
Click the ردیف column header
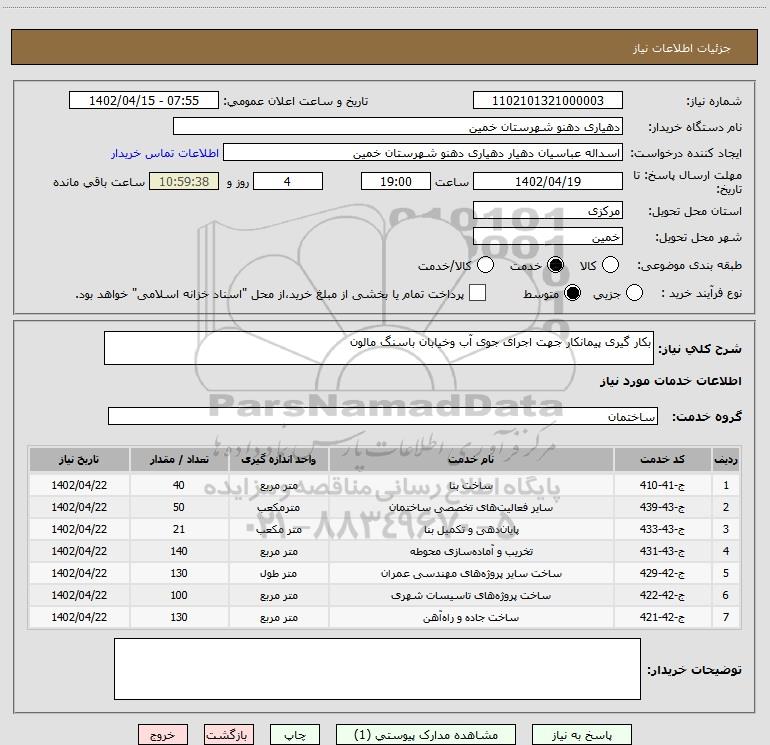tap(726, 459)
